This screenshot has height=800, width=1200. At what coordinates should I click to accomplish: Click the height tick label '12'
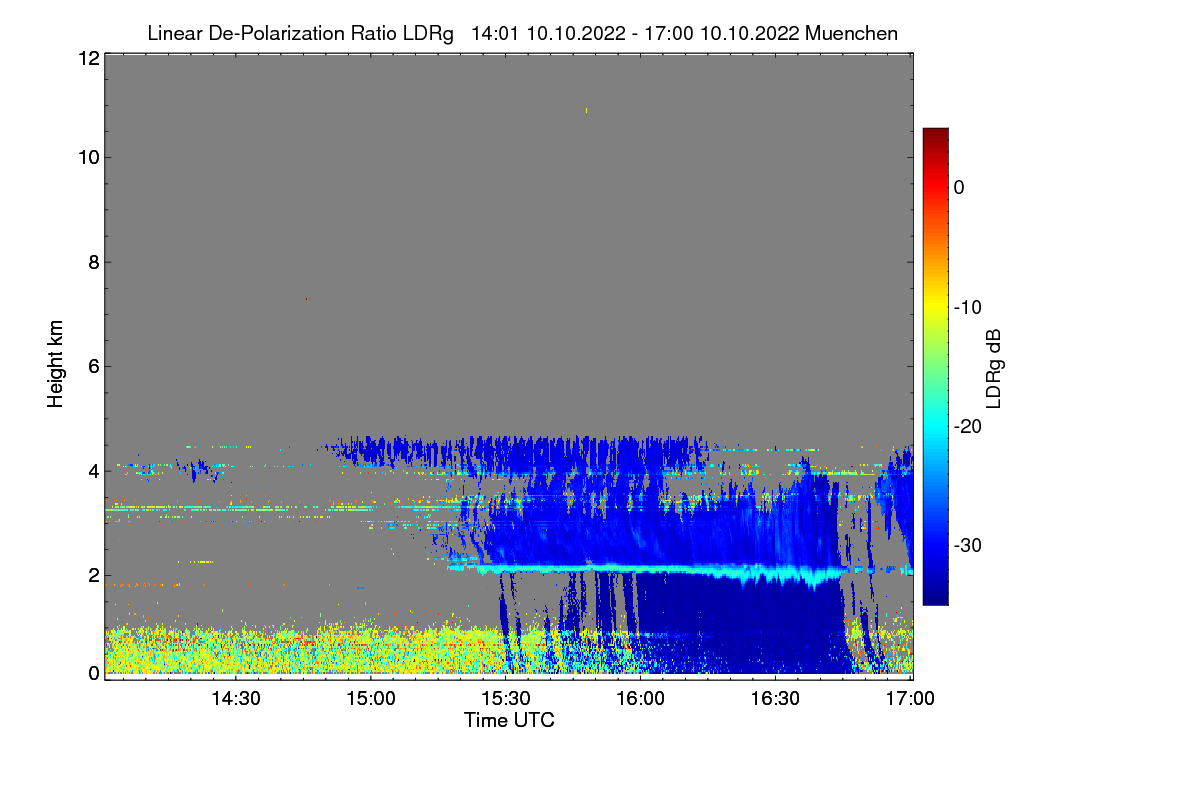pos(87,58)
